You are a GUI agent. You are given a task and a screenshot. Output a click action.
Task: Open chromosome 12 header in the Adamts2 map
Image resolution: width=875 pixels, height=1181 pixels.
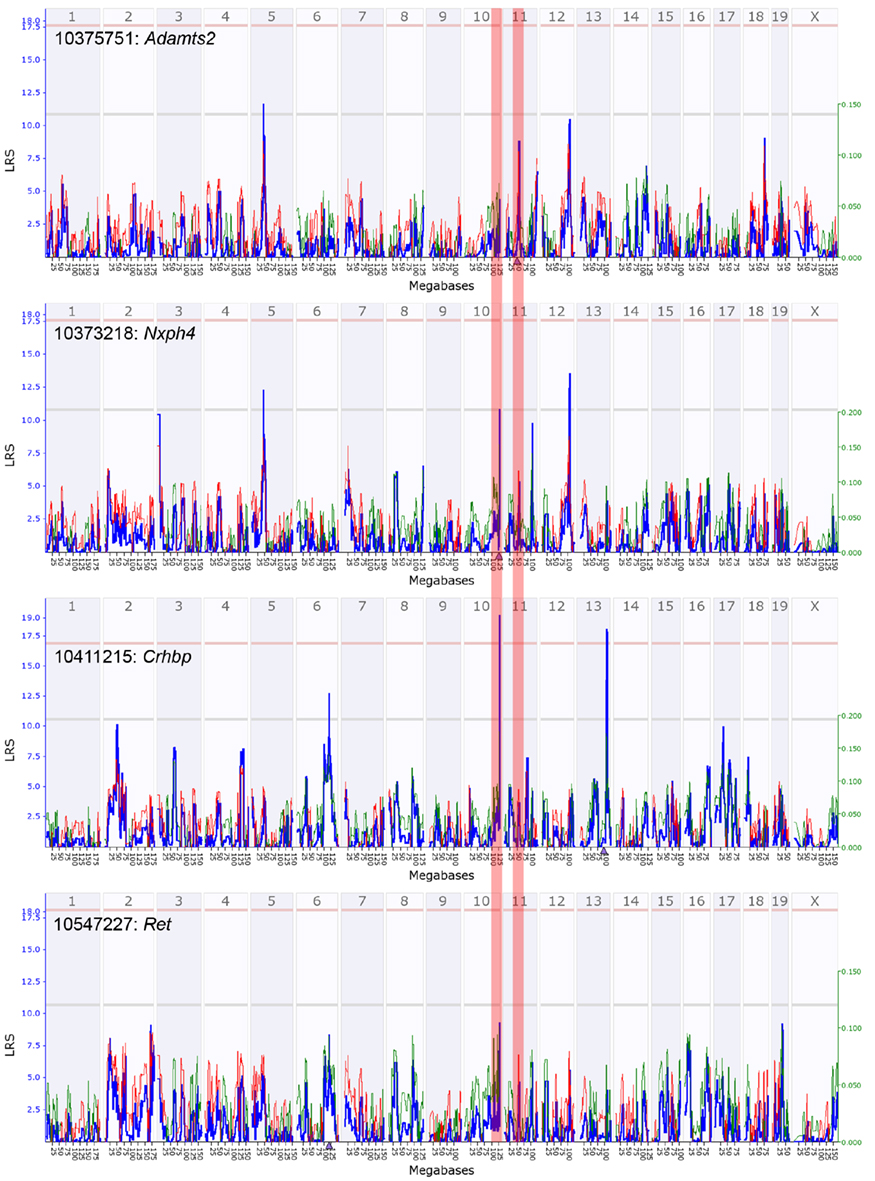[556, 17]
